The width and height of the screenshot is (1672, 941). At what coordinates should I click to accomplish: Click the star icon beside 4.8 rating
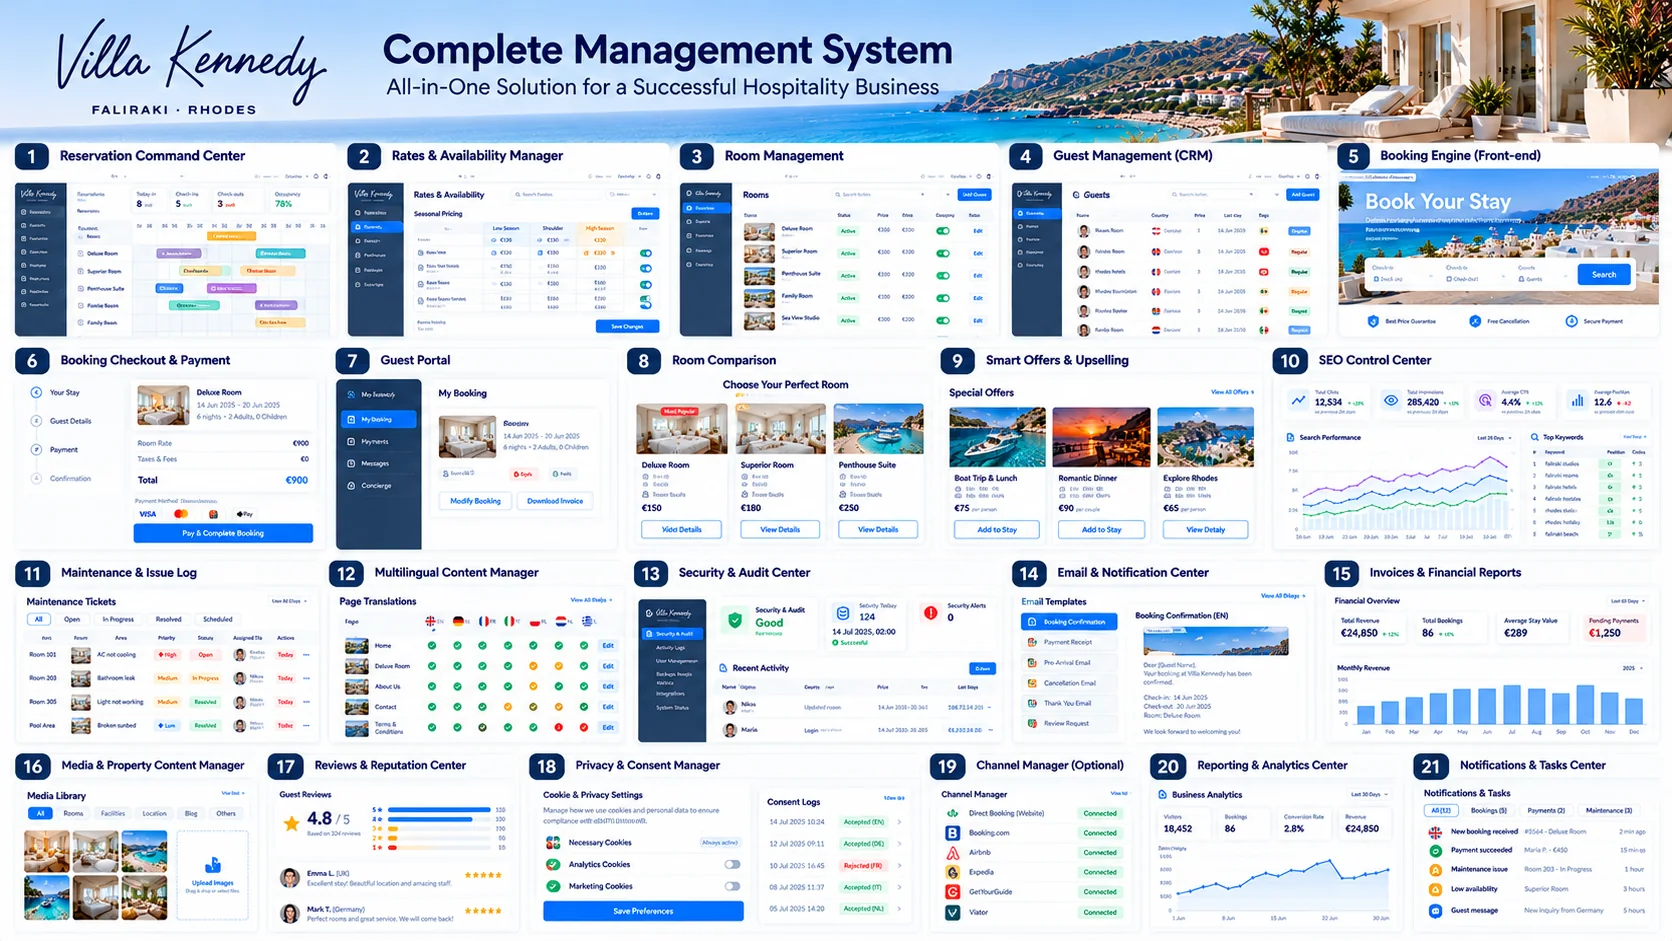coord(291,824)
